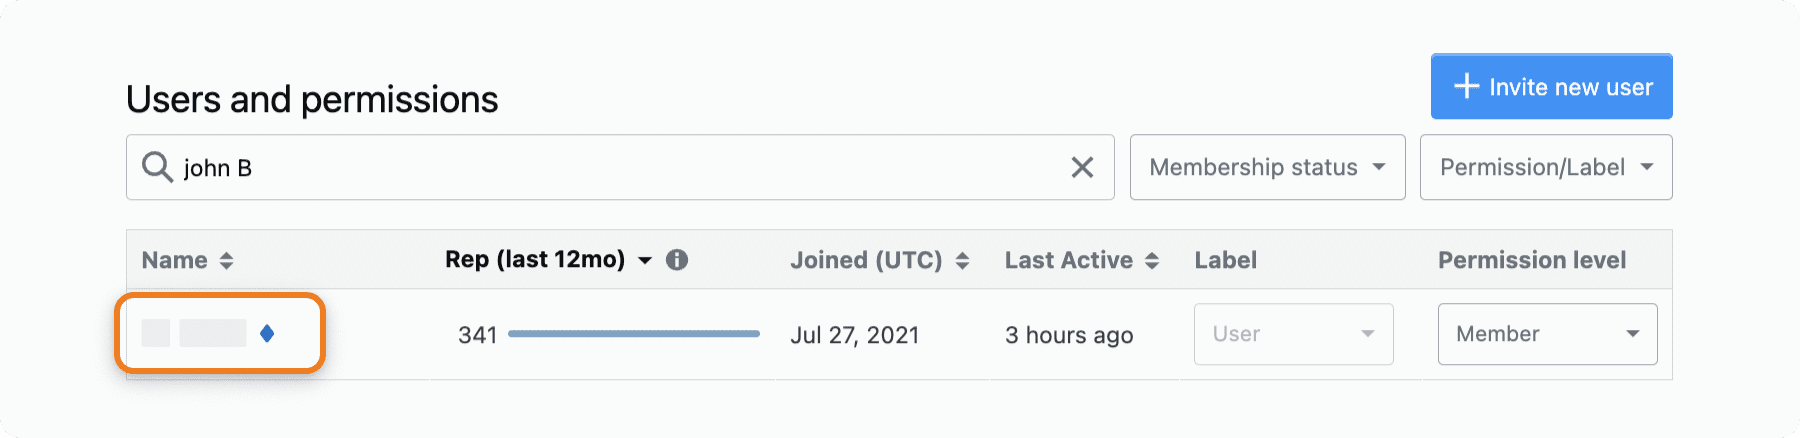Click in the search field containing john B
The height and width of the screenshot is (438, 1800).
pyautogui.click(x=620, y=167)
